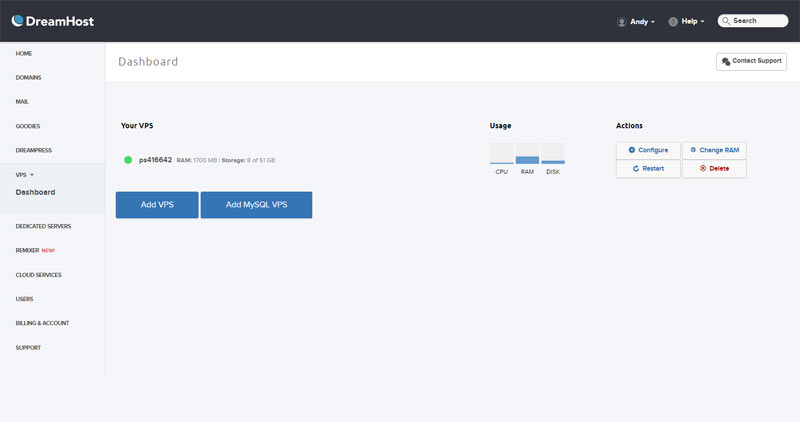Open Remixer in the sidebar
This screenshot has width=800, height=422.
[x=28, y=251]
